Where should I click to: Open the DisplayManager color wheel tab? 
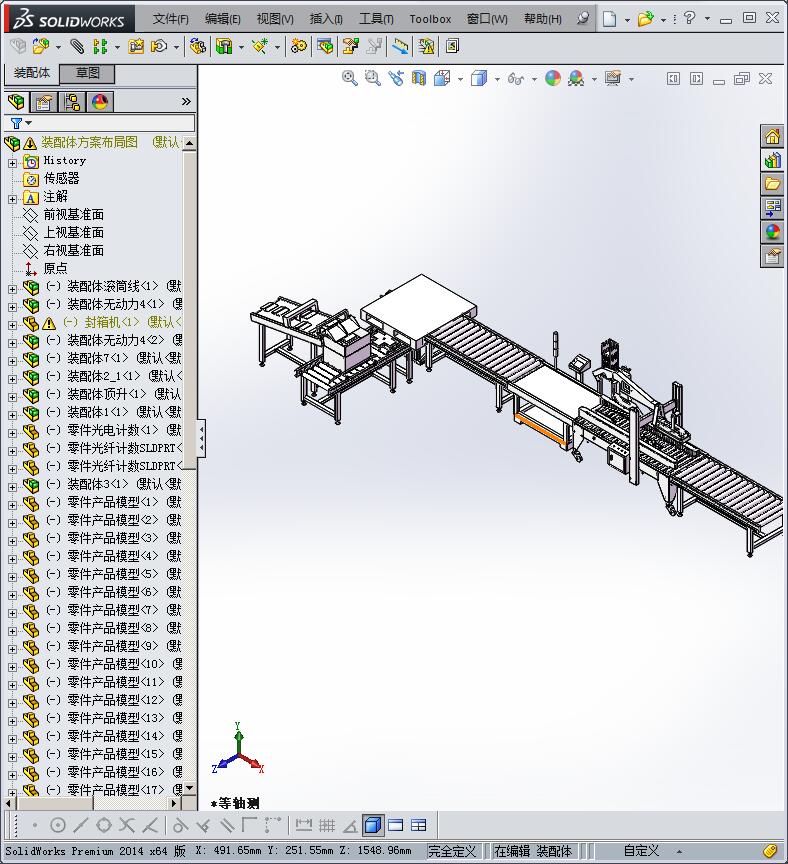pos(100,102)
